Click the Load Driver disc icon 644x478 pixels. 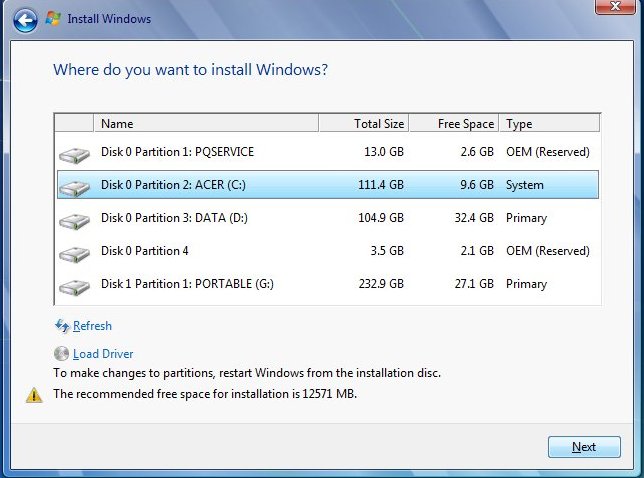click(62, 353)
